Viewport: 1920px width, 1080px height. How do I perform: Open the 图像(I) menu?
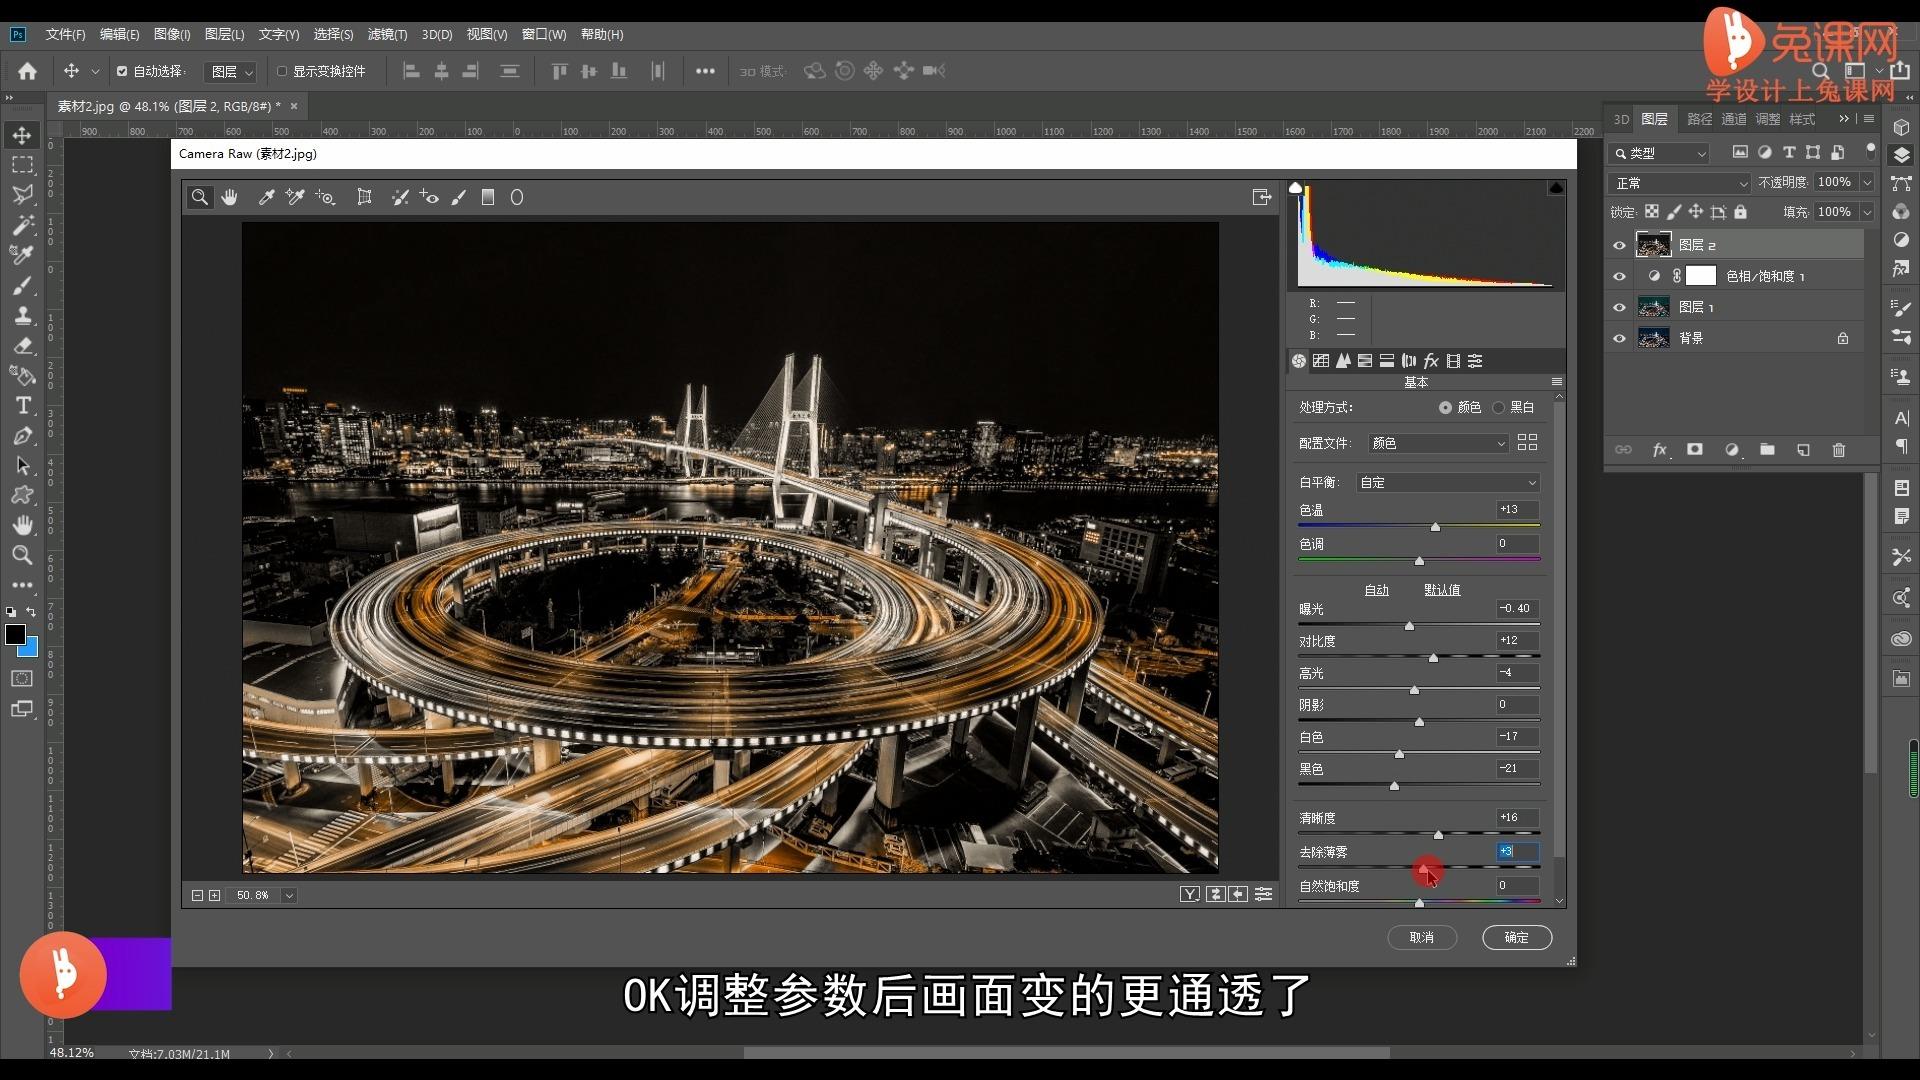point(172,34)
